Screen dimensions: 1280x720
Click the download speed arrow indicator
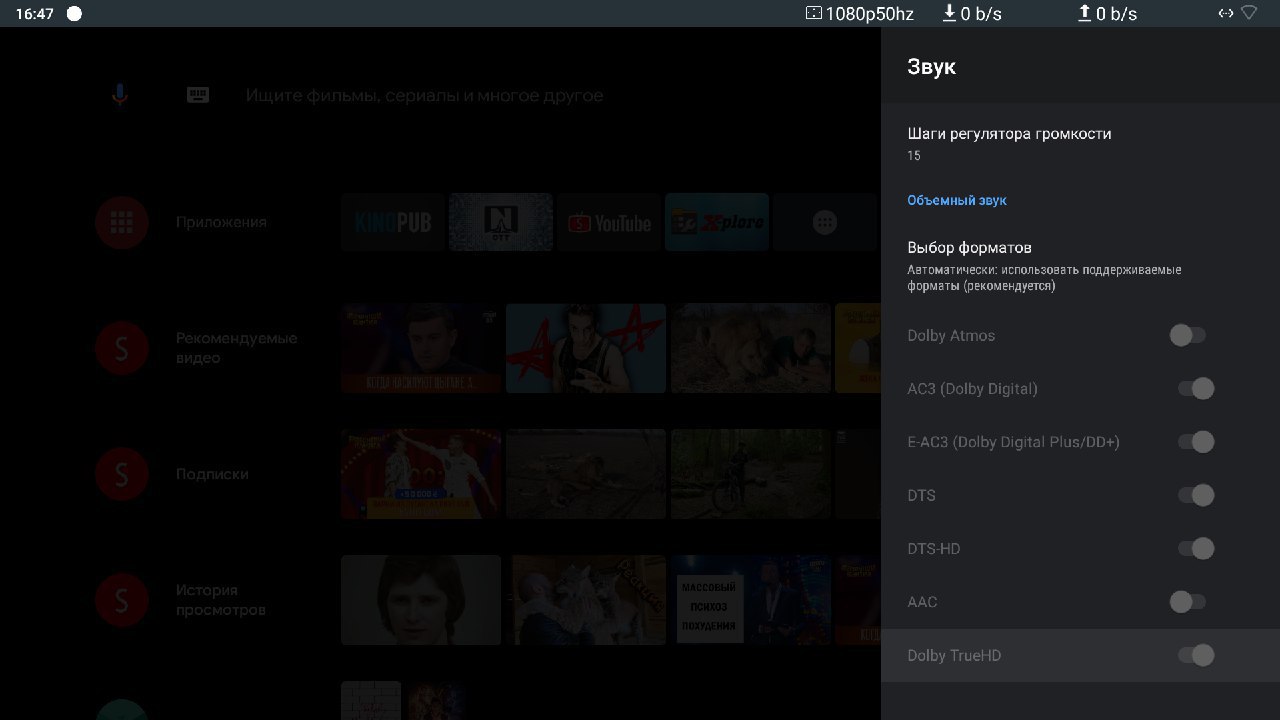[950, 13]
